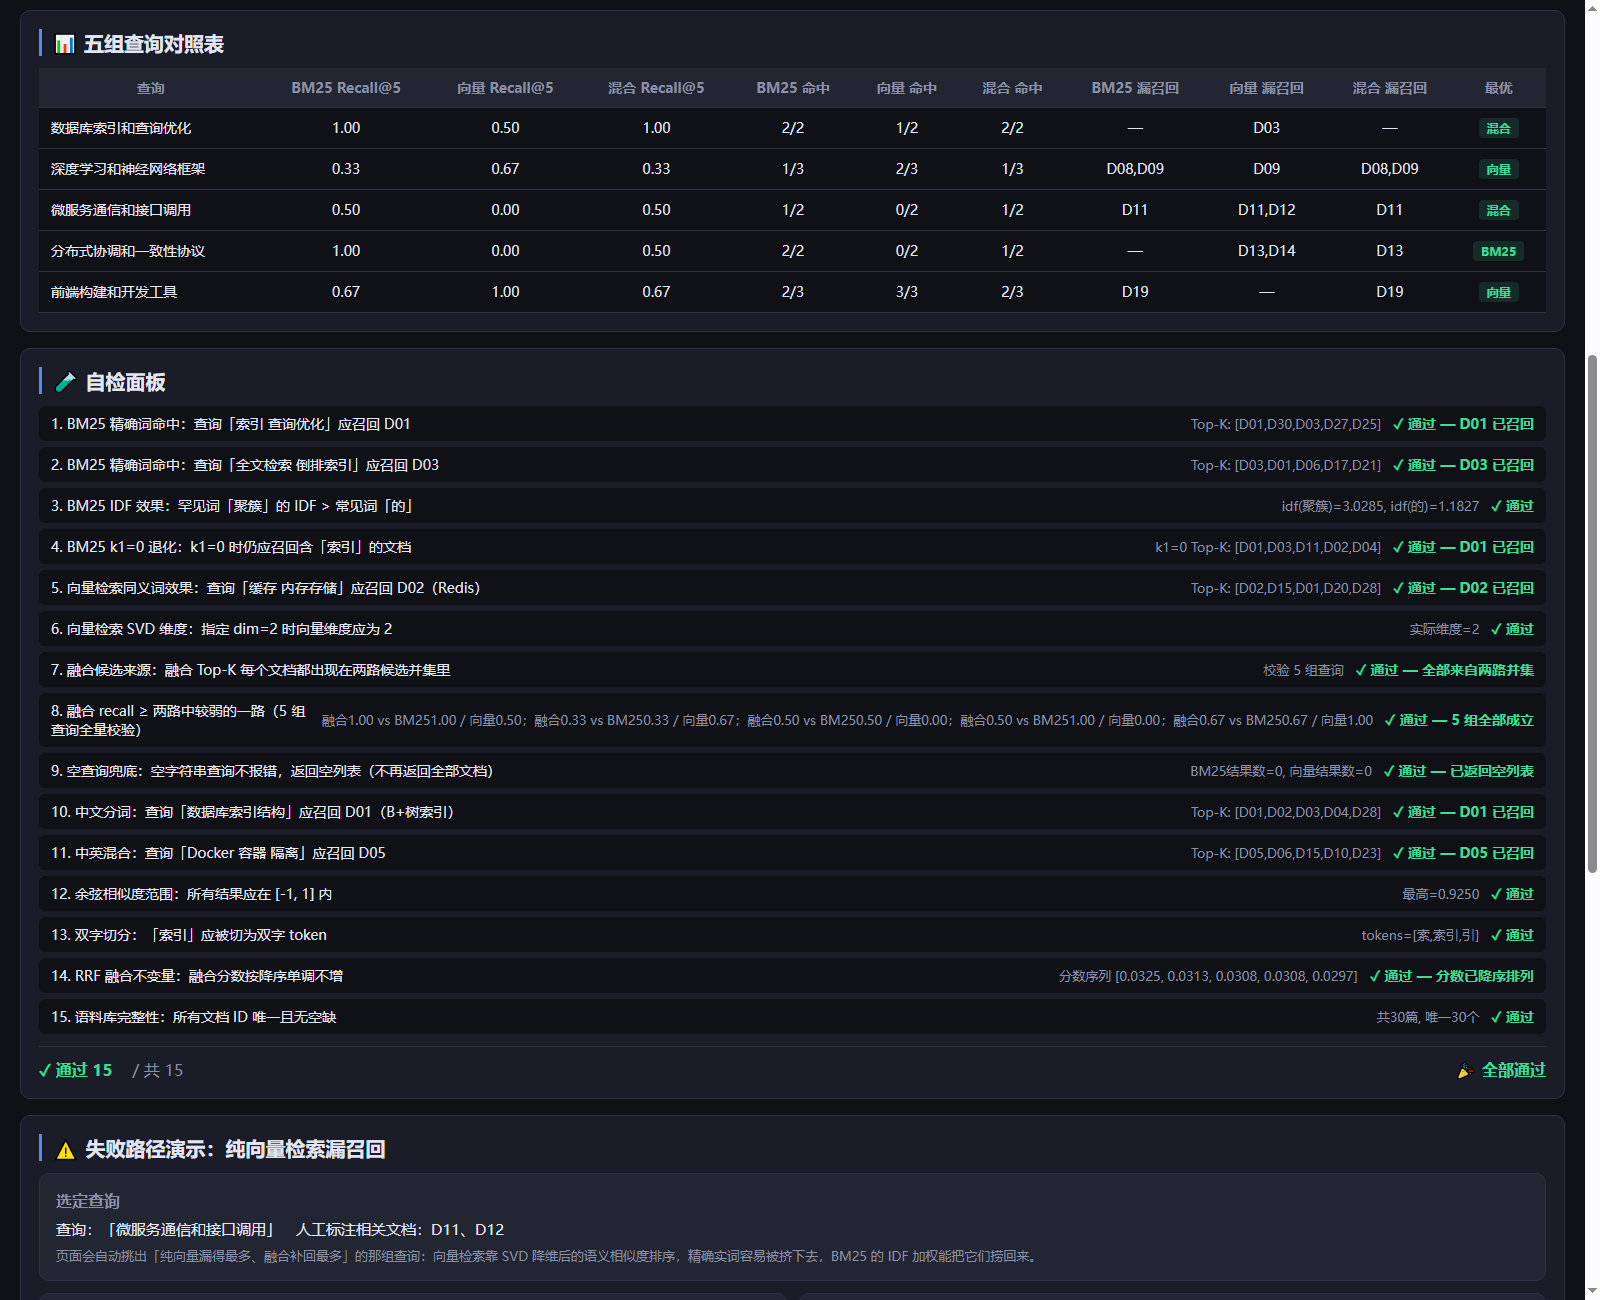
Task: Click self-check item 1 BM25 精确词命中 D01
Action: (x=792, y=424)
